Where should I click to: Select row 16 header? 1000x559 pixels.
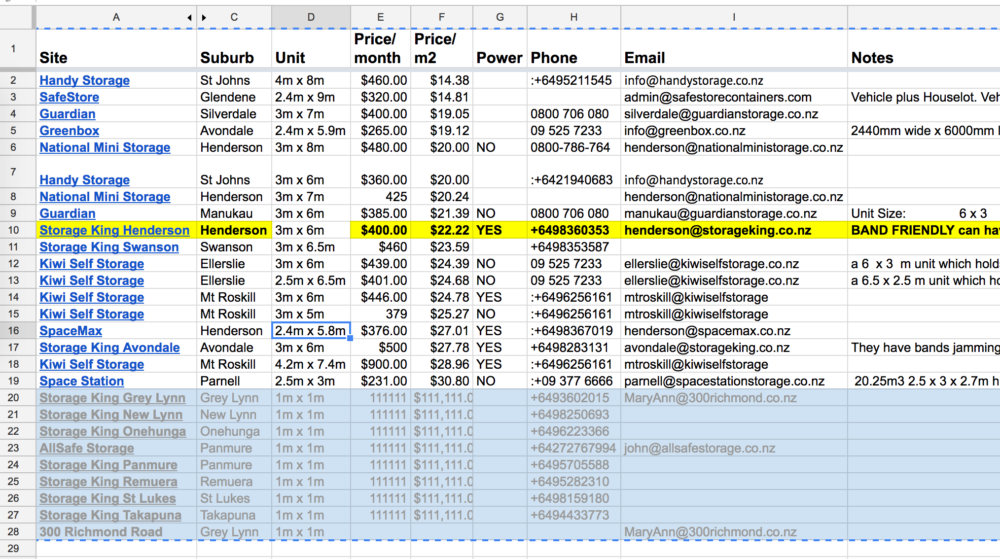click(x=13, y=331)
